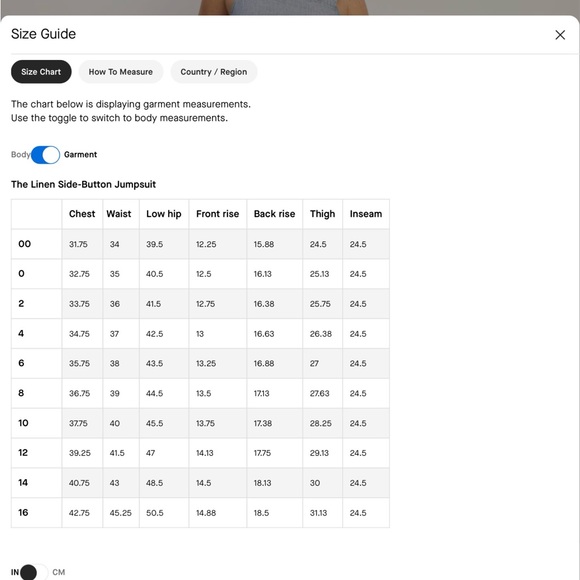The width and height of the screenshot is (580, 580).
Task: Select the Size Chart tab
Action: (x=41, y=72)
